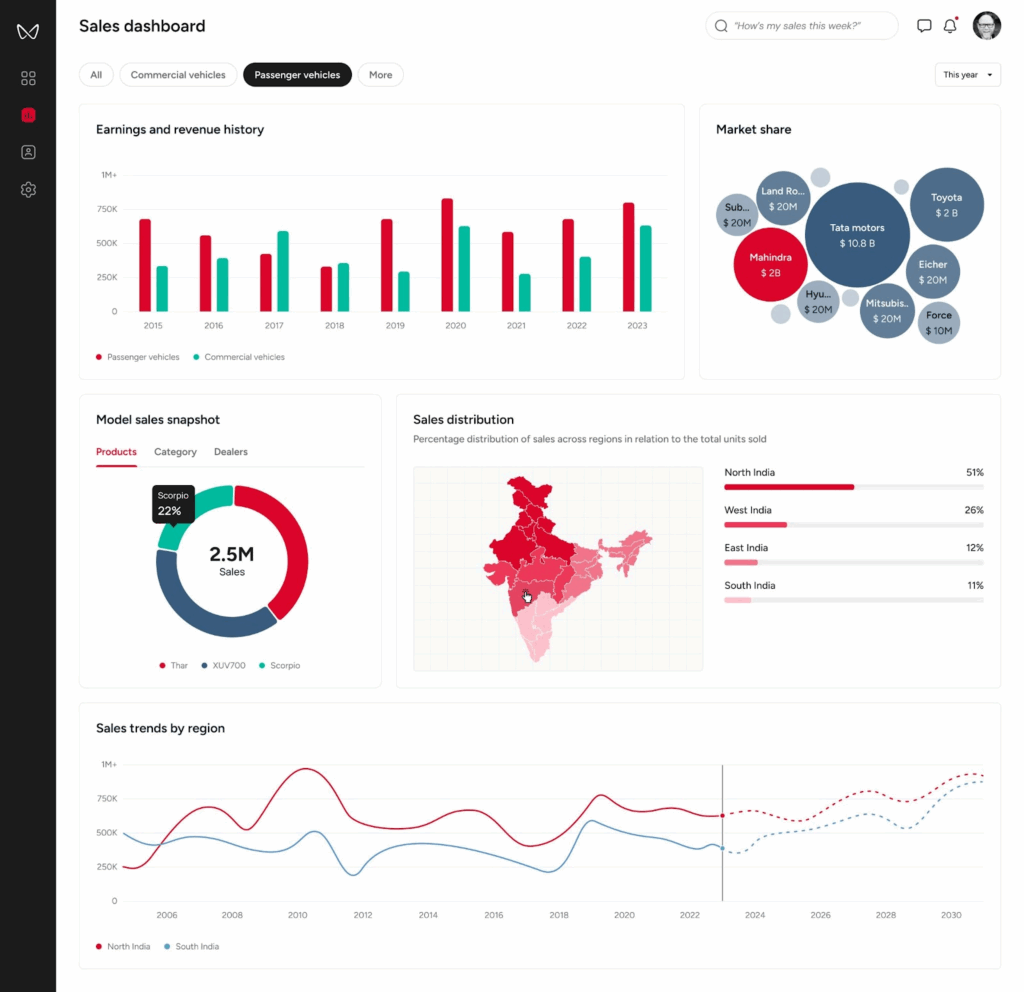Click the search magnifier icon
This screenshot has width=1024, height=992.
click(721, 26)
